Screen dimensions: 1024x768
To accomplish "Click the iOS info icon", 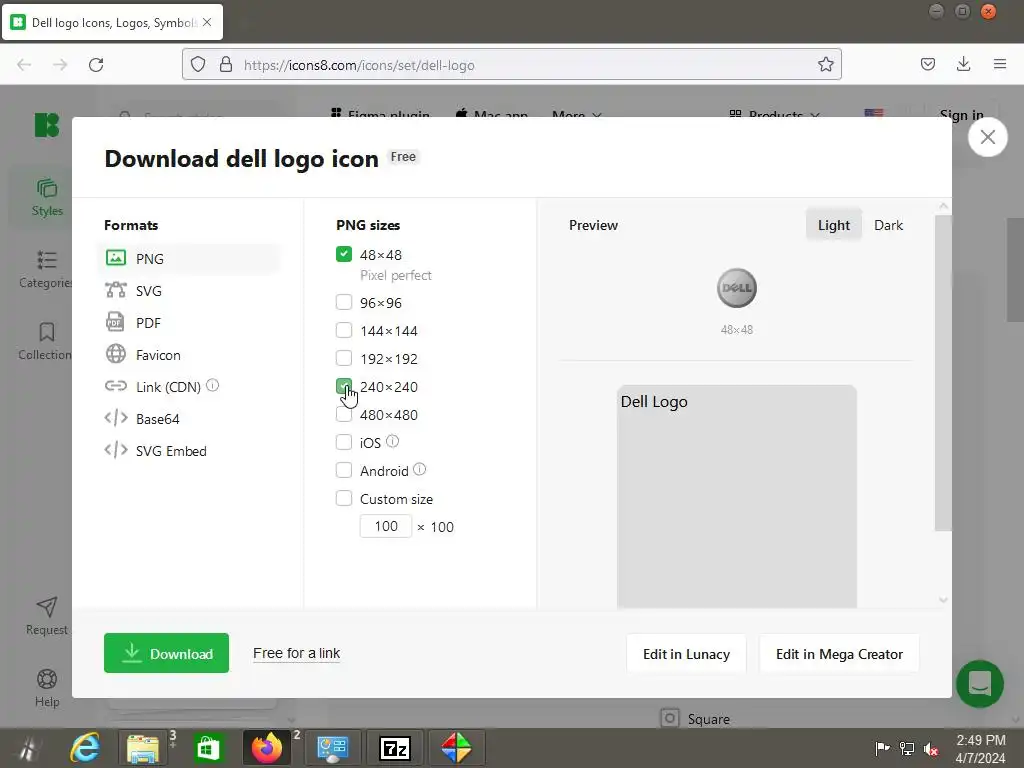I will pyautogui.click(x=392, y=441).
